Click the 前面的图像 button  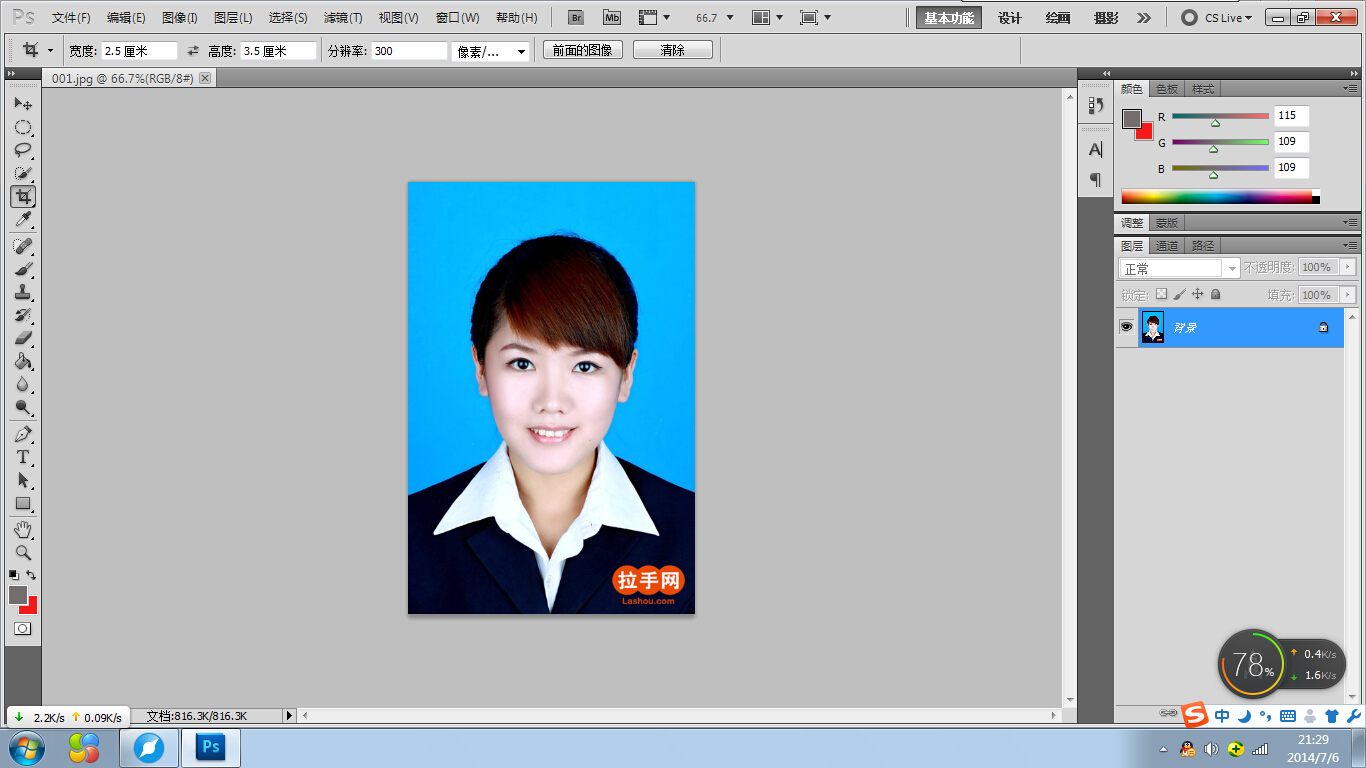(583, 50)
